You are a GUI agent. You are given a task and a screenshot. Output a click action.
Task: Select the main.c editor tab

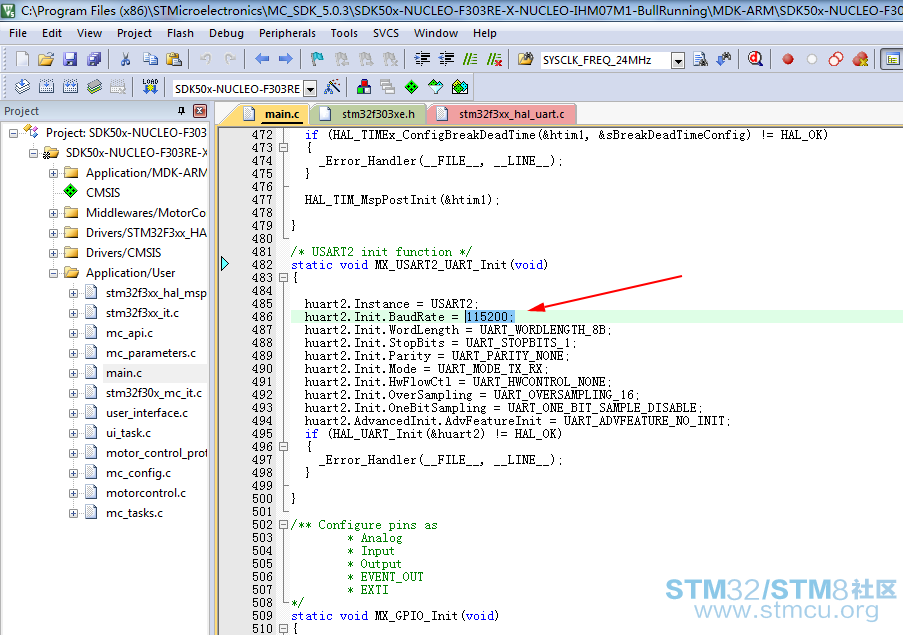(271, 114)
